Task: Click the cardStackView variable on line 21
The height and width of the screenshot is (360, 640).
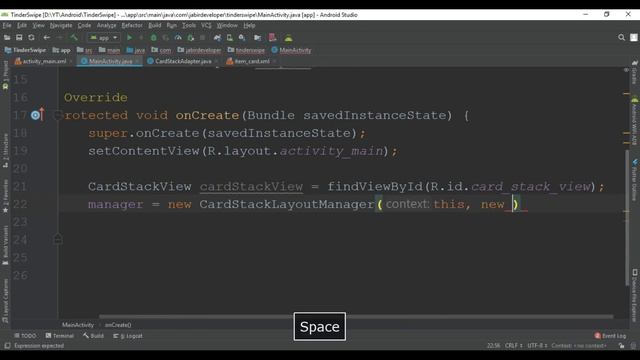Action: click(x=251, y=187)
